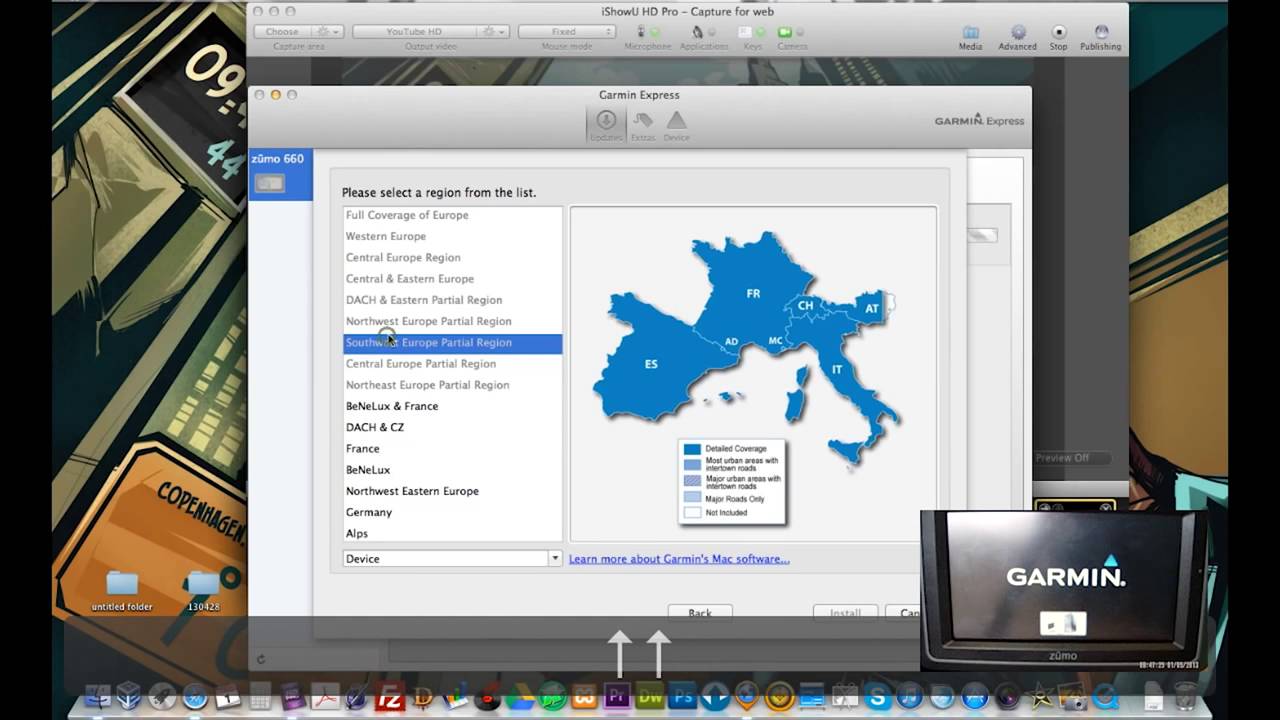The width and height of the screenshot is (1280, 720).
Task: Stop the iShowU recording
Action: click(x=1059, y=38)
